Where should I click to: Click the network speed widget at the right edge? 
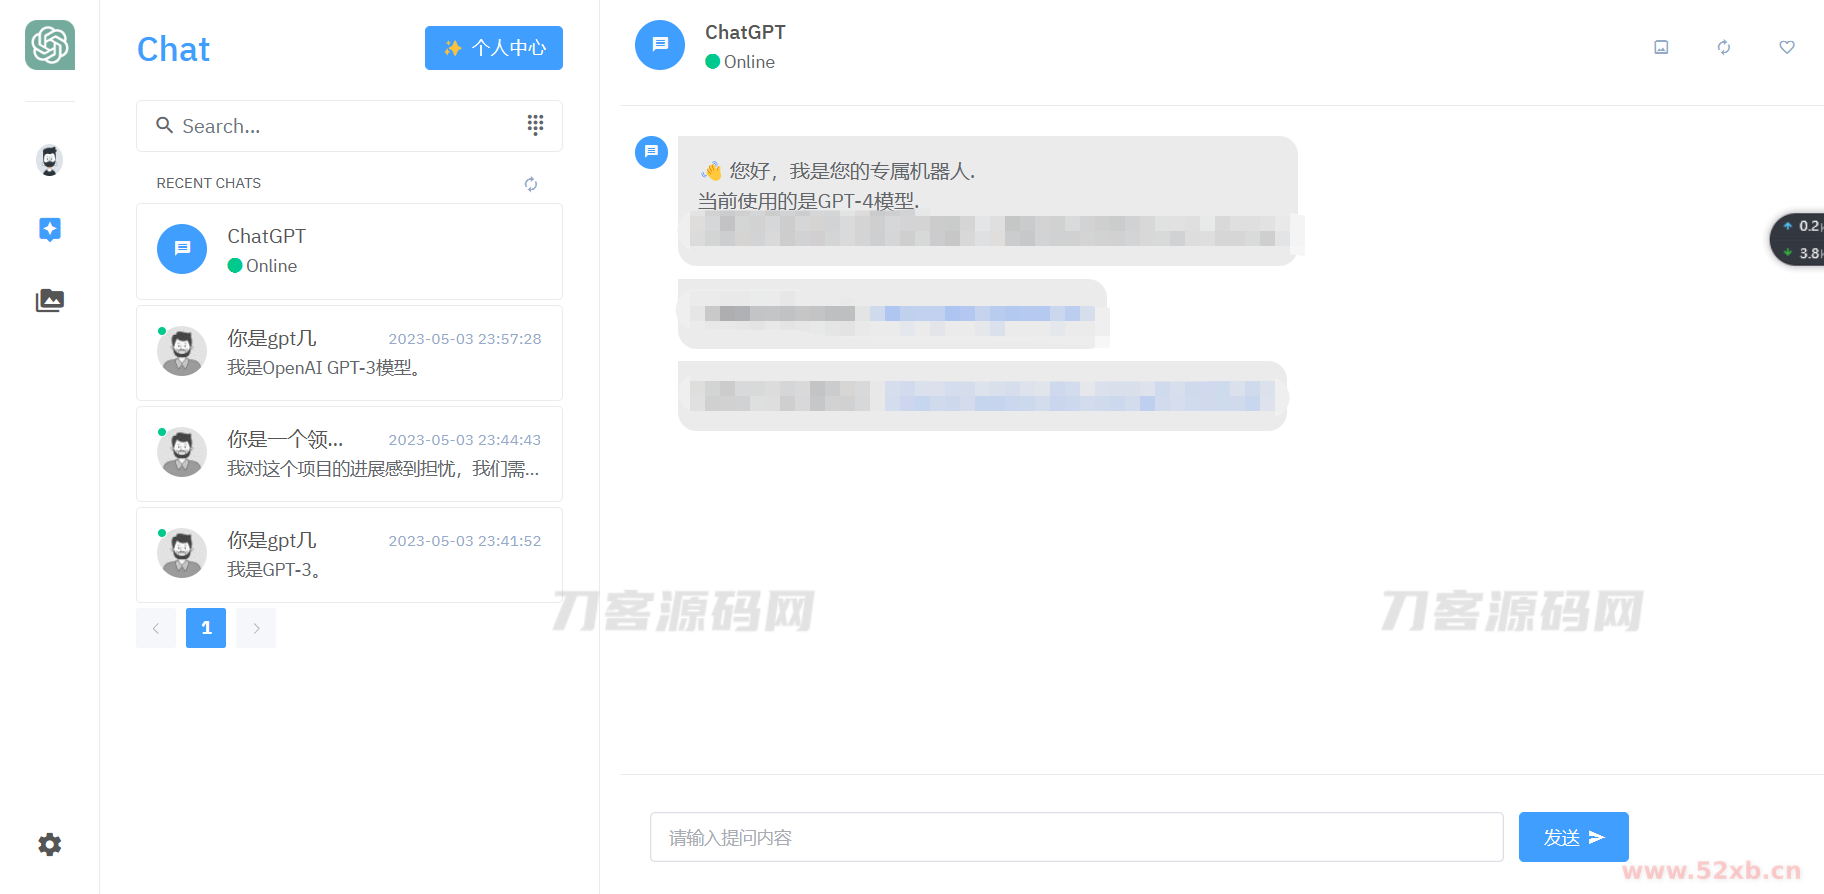click(1798, 239)
